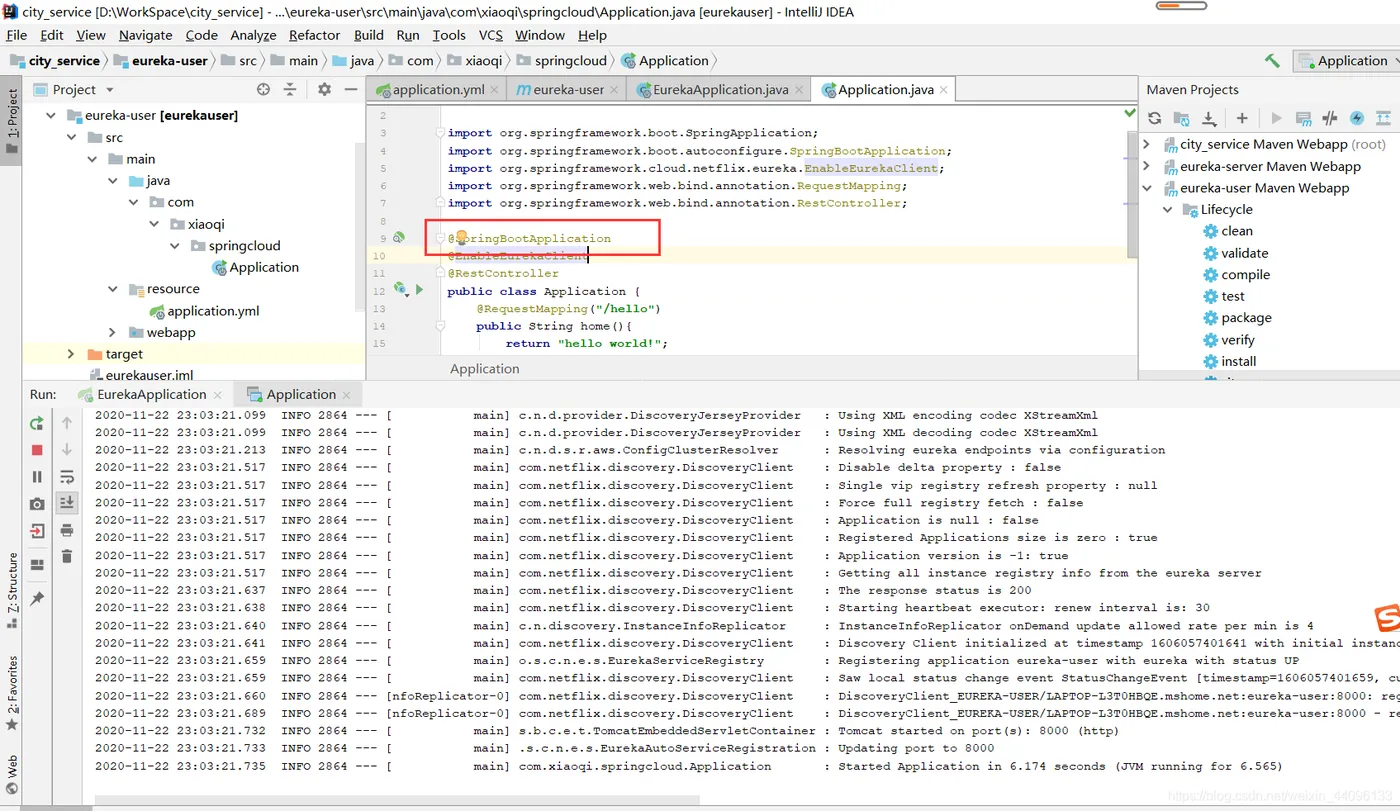Click the Sogou input method icon
Viewport: 1400px width, 811px height.
coord(1386,617)
